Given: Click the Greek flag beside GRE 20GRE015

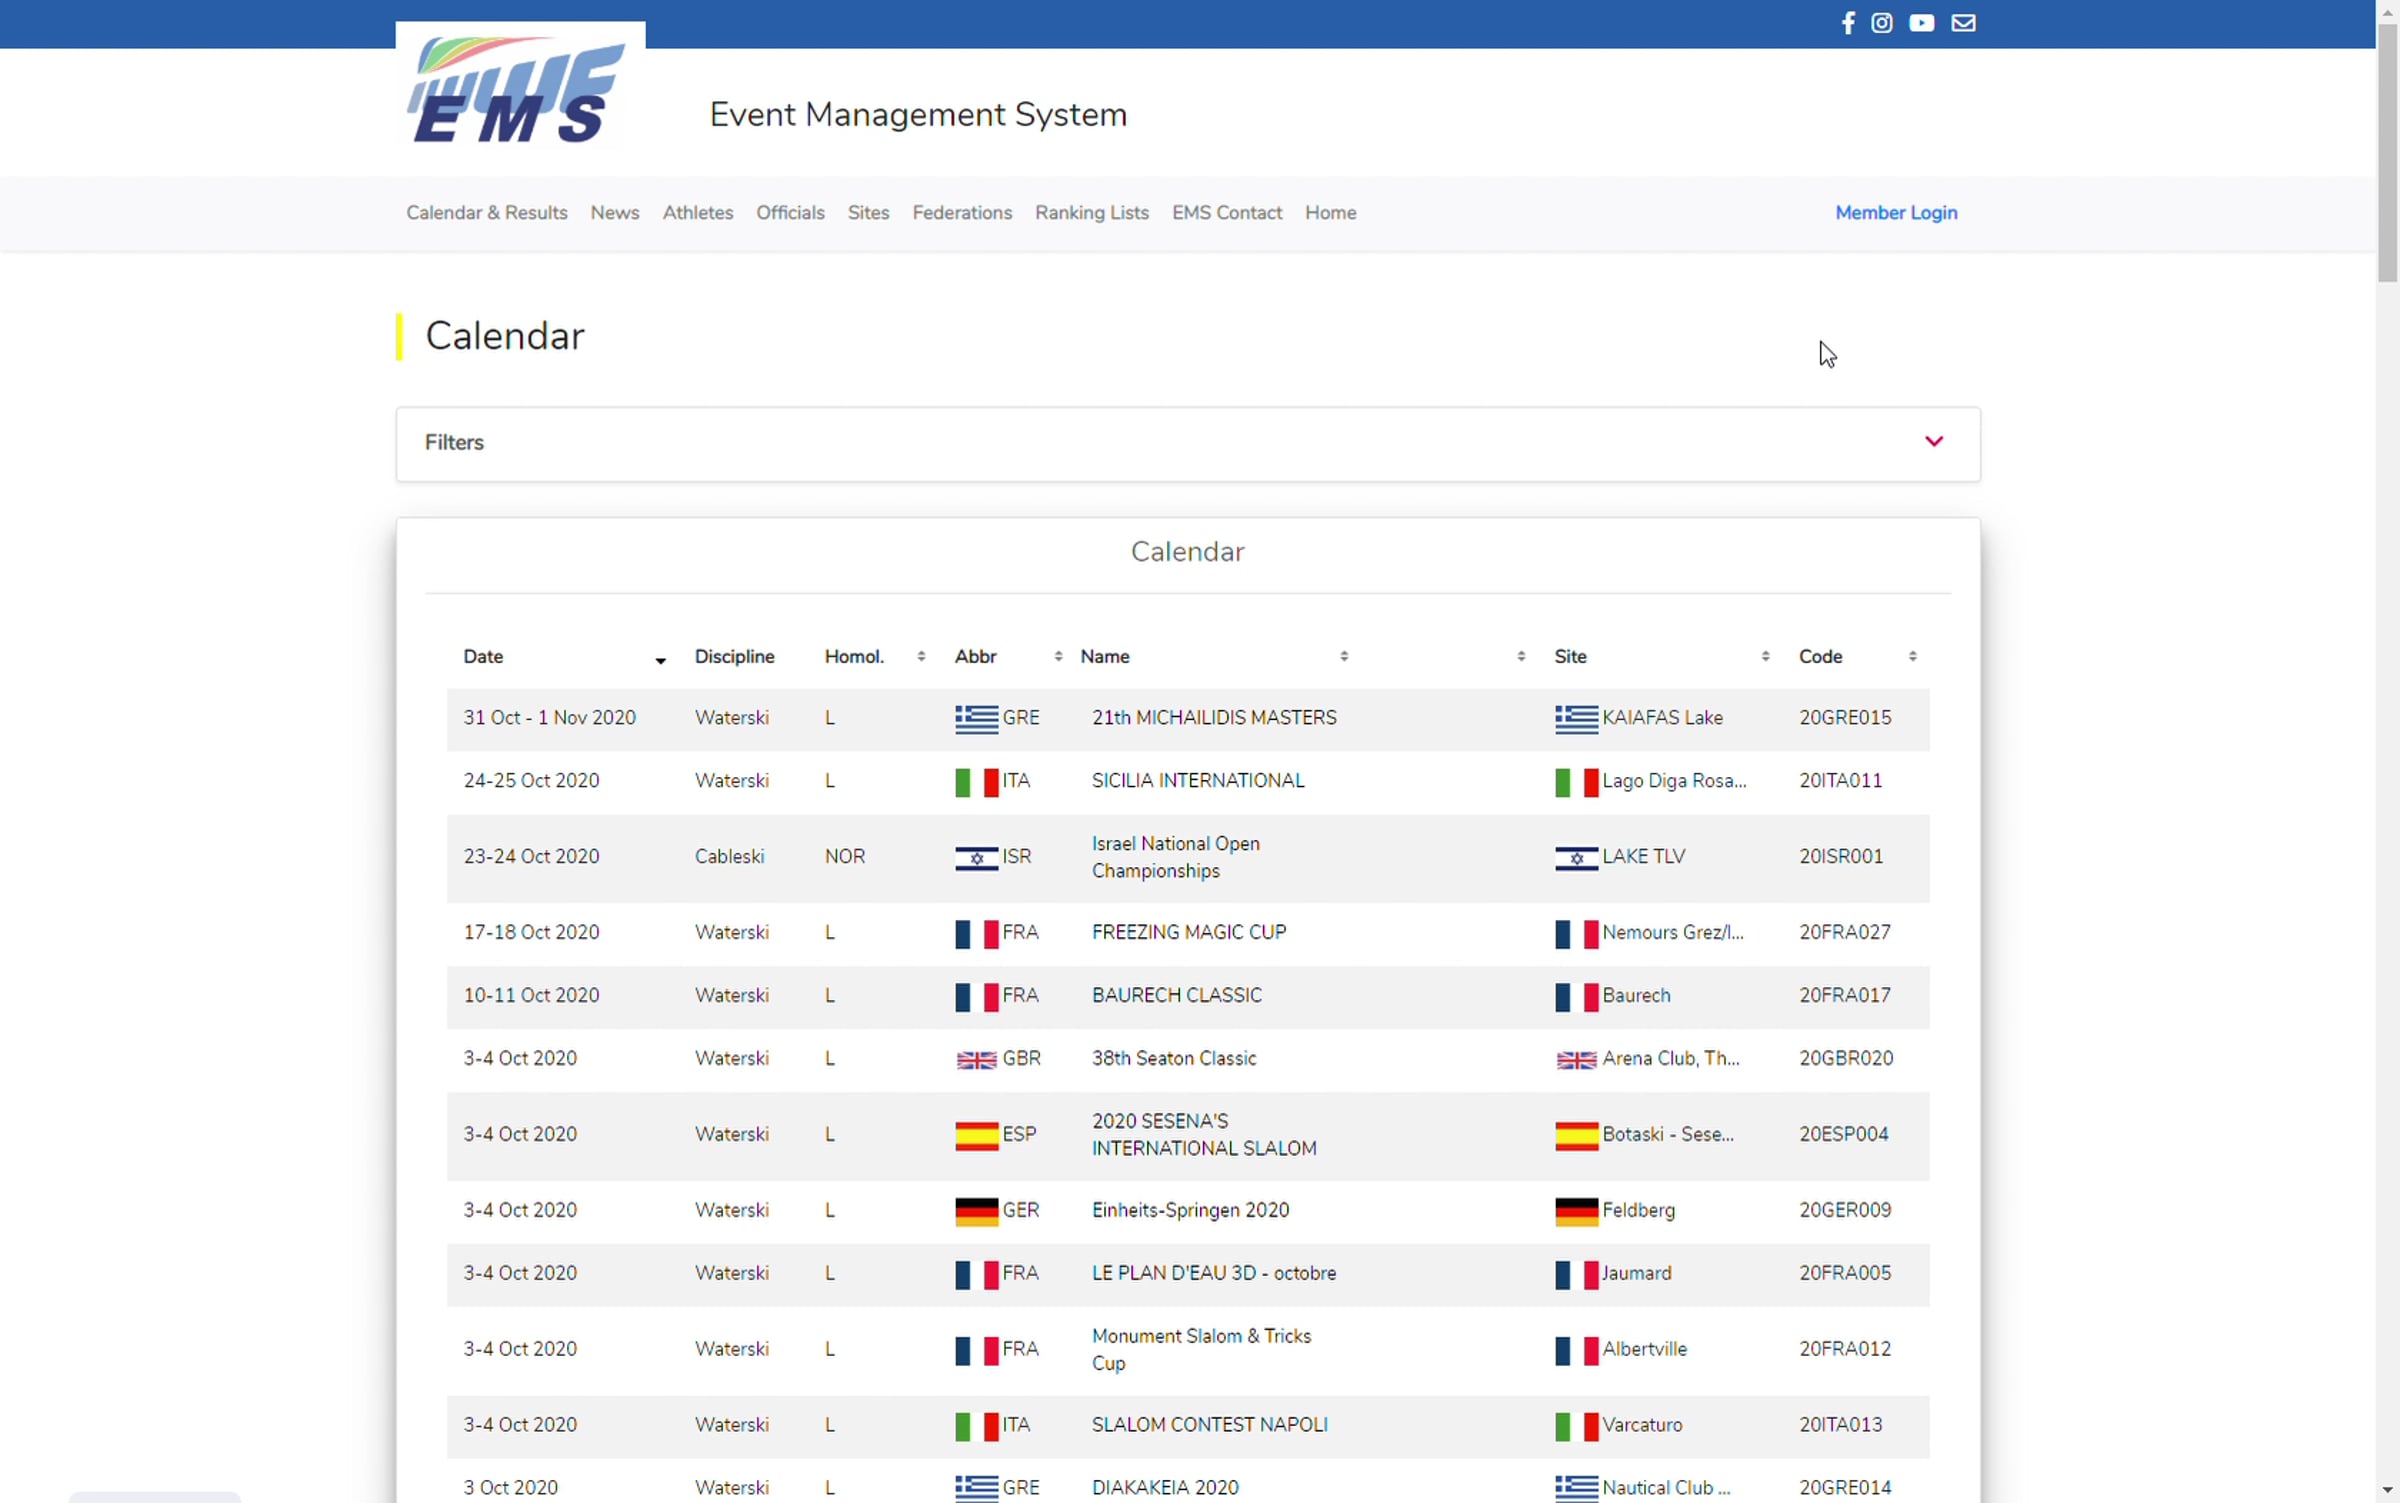Looking at the screenshot, I should pos(976,718).
